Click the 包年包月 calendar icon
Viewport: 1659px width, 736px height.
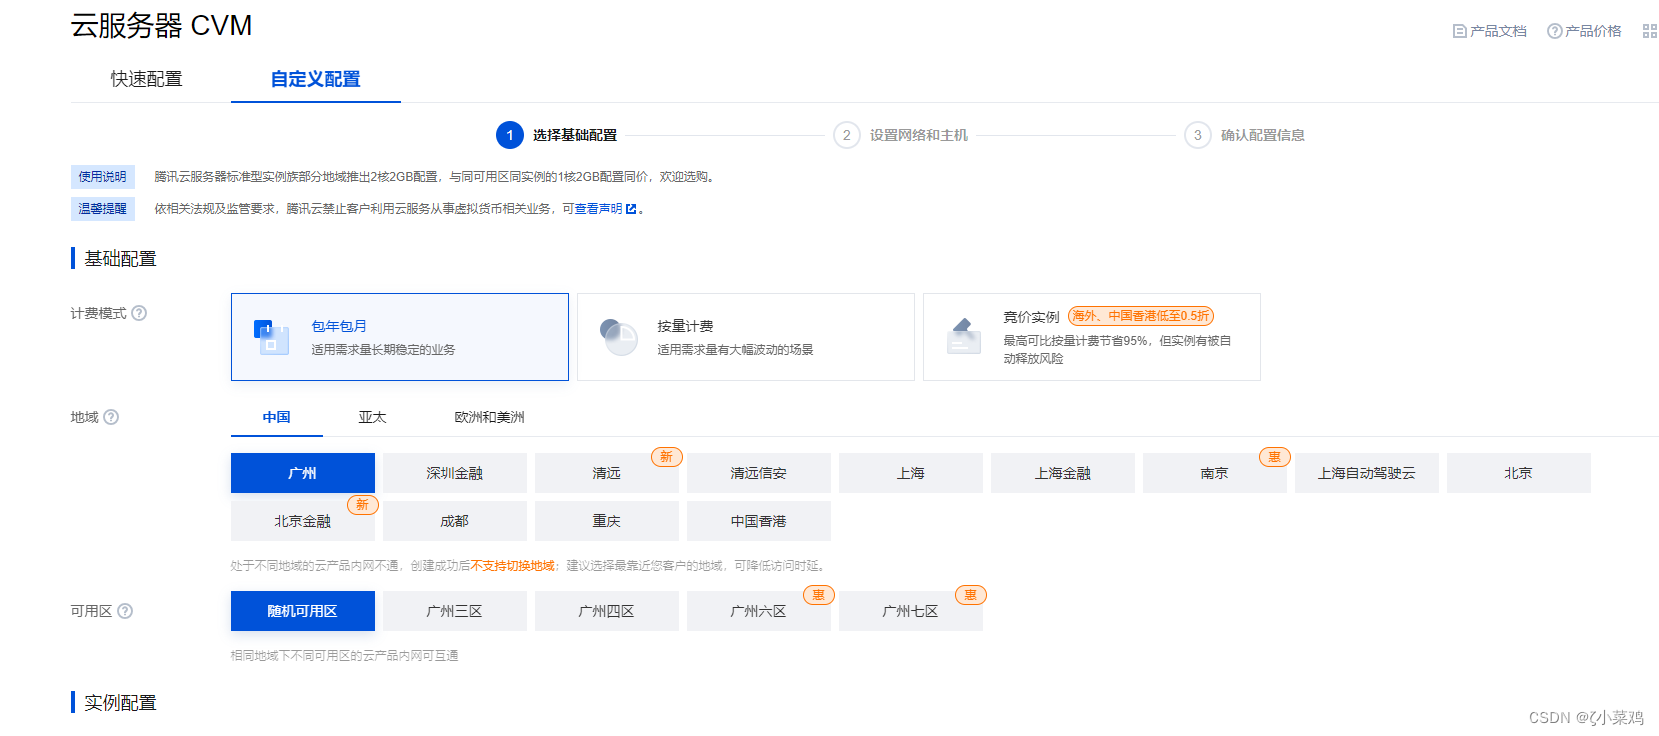271,338
